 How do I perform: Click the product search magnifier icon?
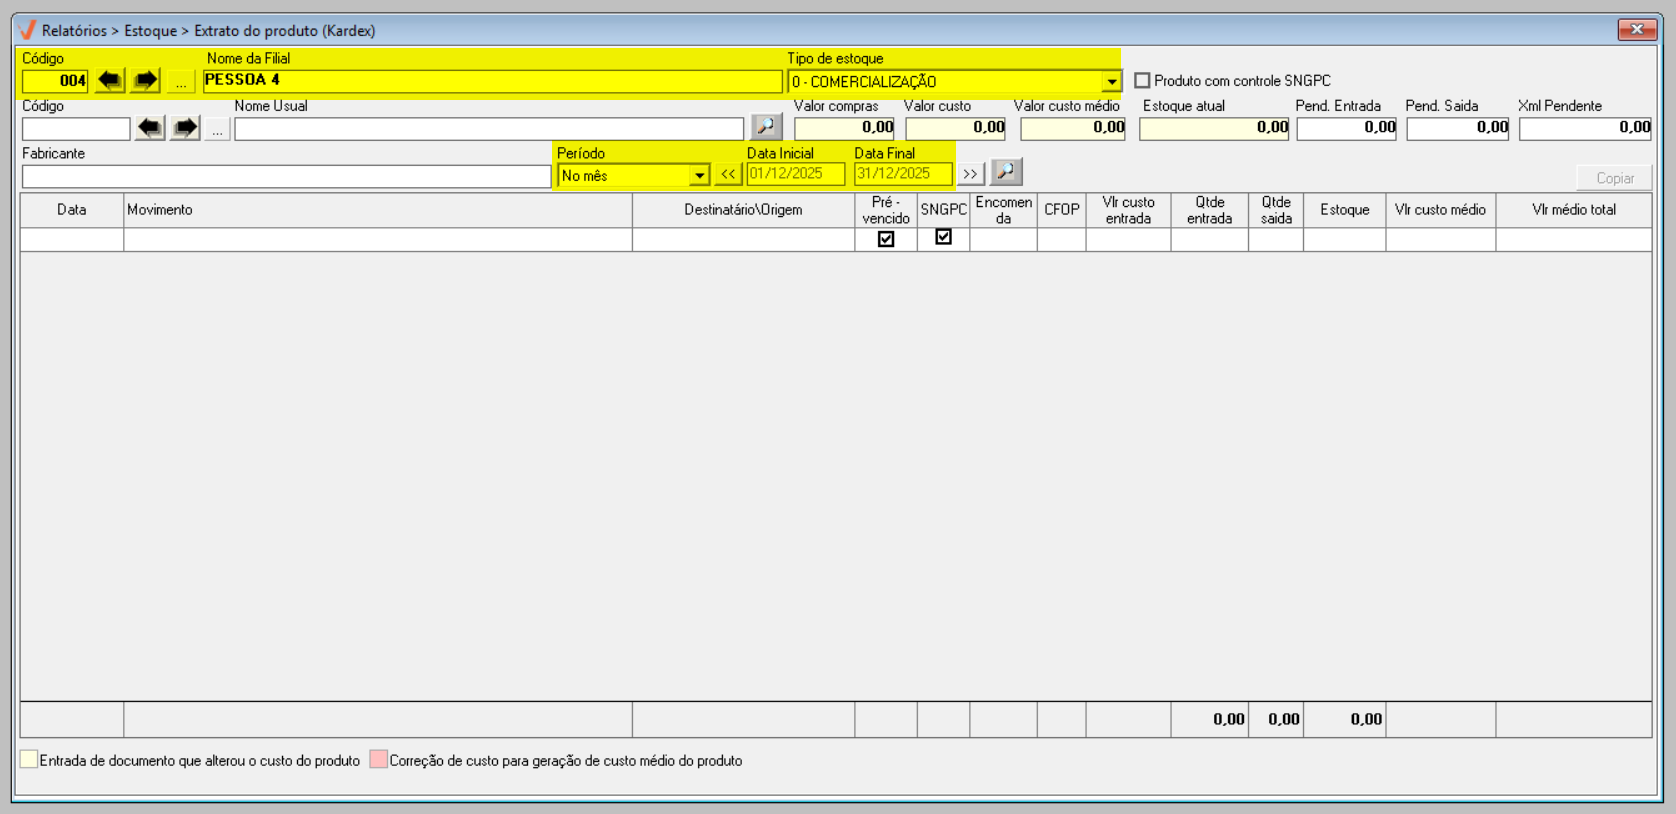766,127
